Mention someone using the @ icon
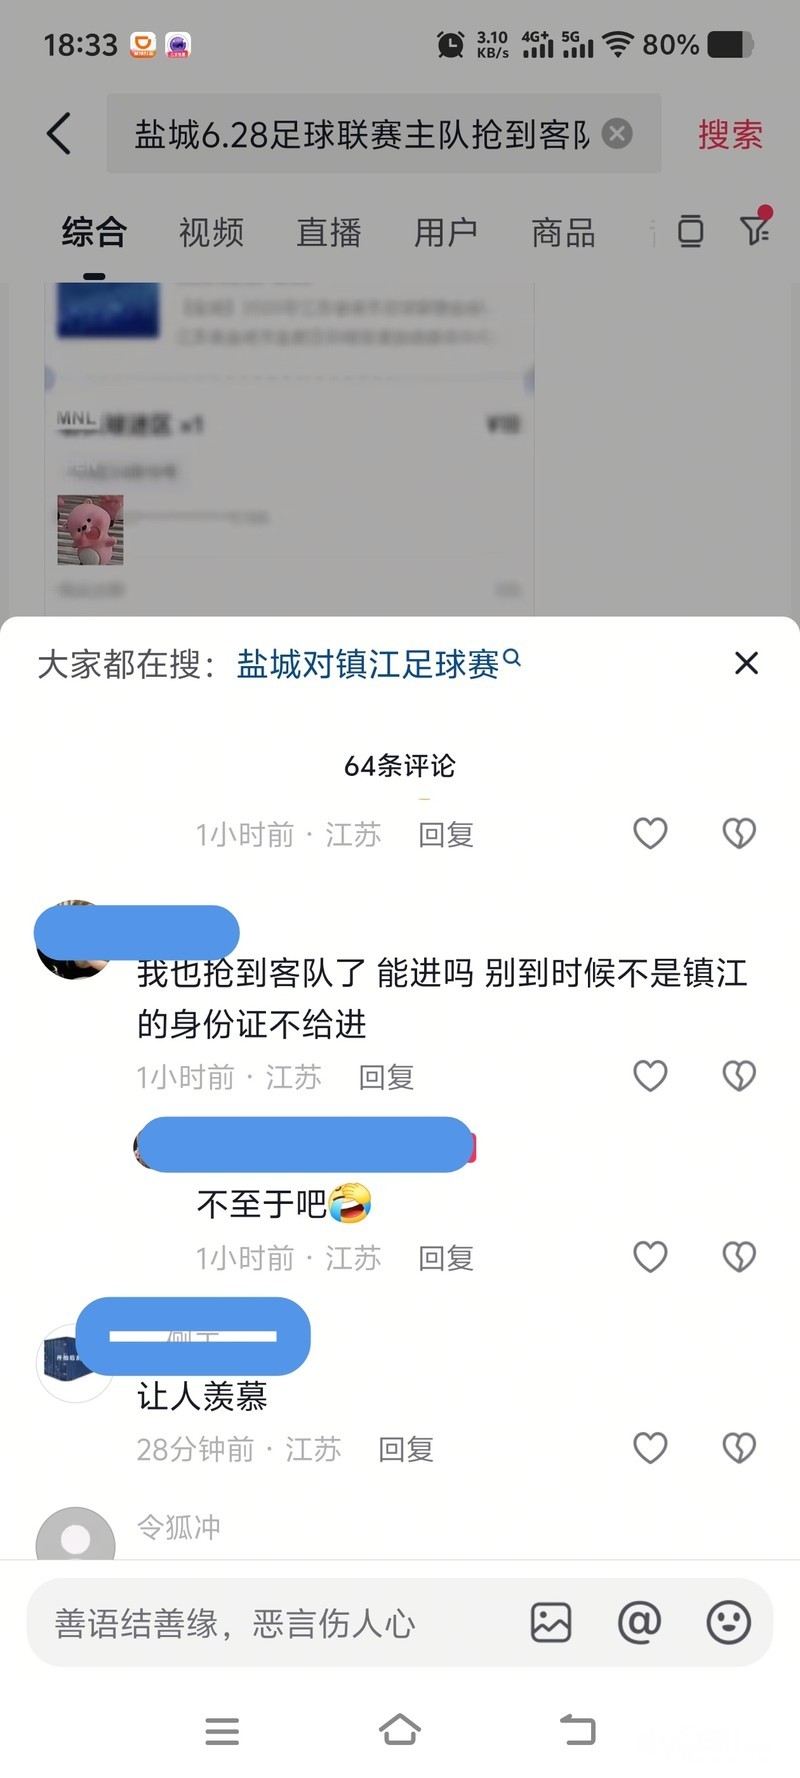800x1778 pixels. [x=639, y=1622]
